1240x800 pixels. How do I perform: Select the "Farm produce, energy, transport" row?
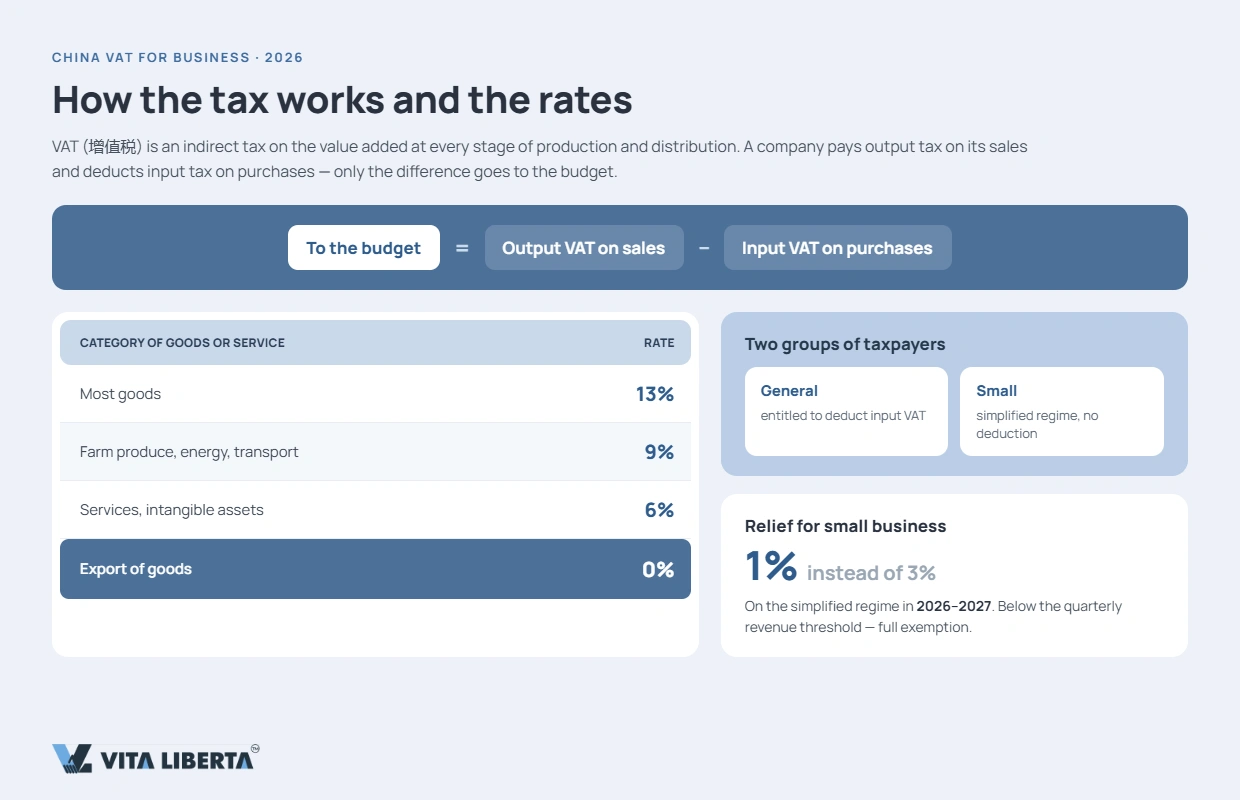375,452
